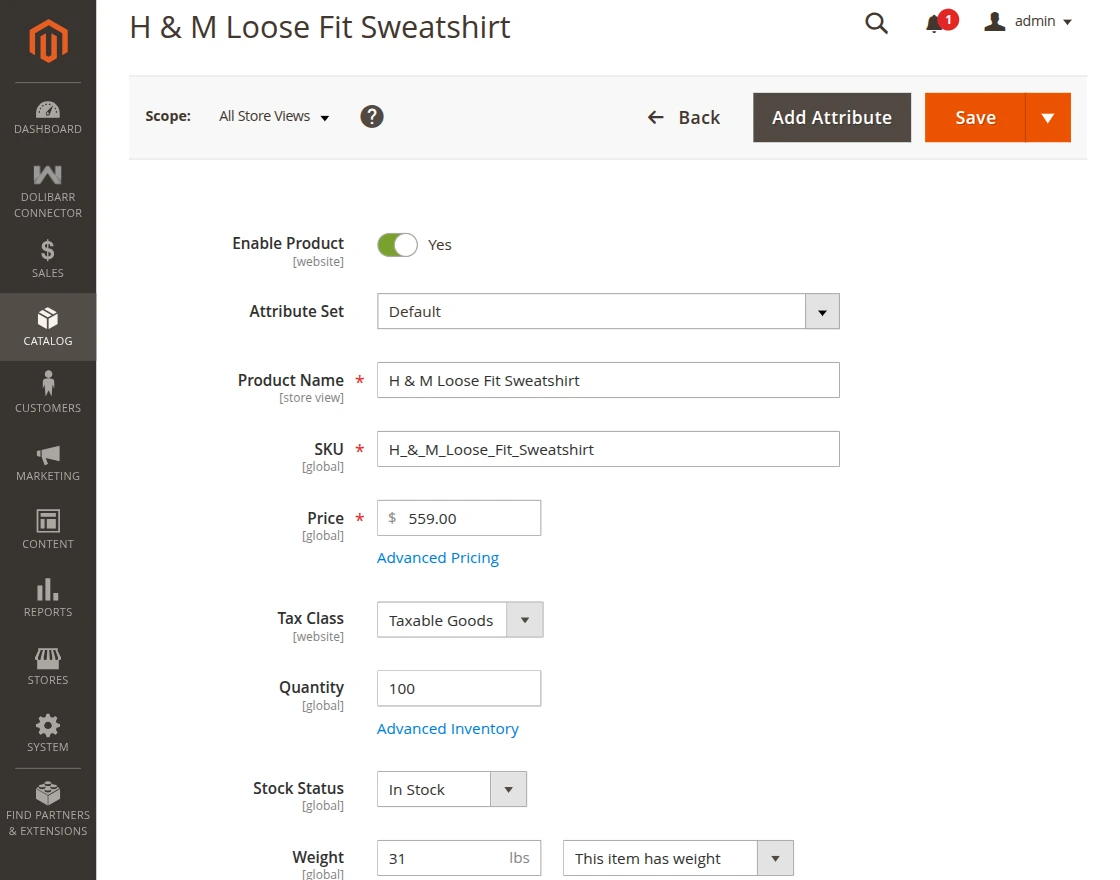The width and height of the screenshot is (1120, 880).
Task: Change the Tax Class selection
Action: [524, 620]
